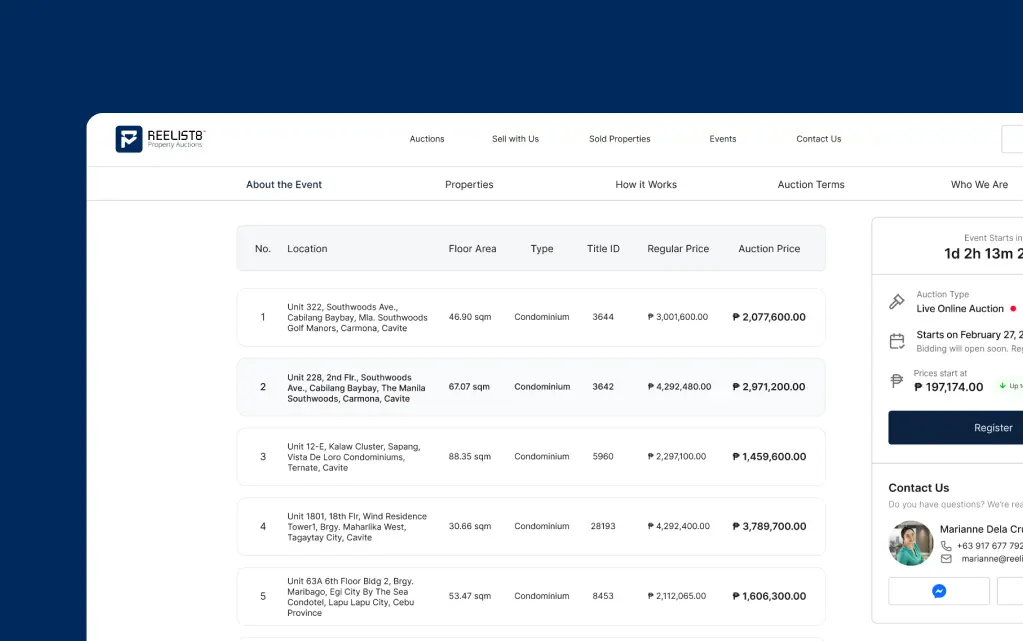This screenshot has height=641, width=1023.
Task: Click the email envelope icon
Action: (x=946, y=559)
